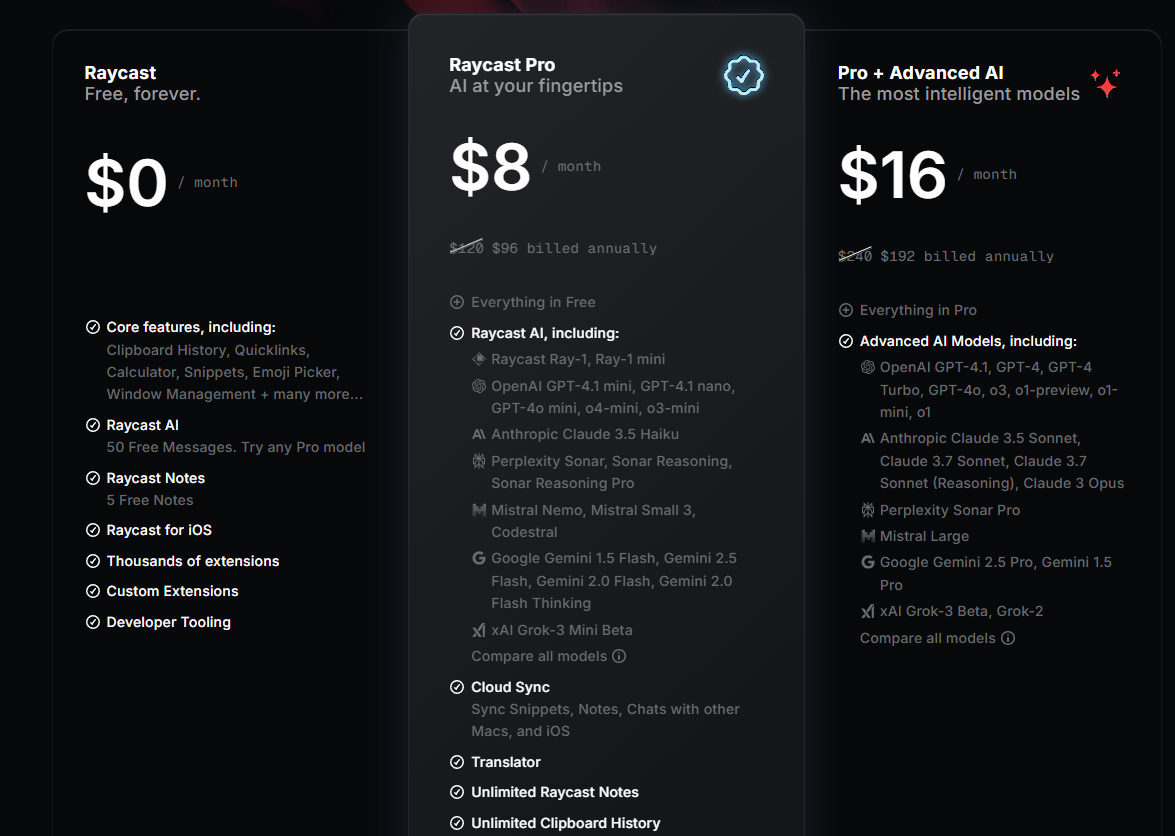The width and height of the screenshot is (1175, 836).
Task: Click the Anthropic Claude 3.5 Haiku text
Action: pos(585,434)
